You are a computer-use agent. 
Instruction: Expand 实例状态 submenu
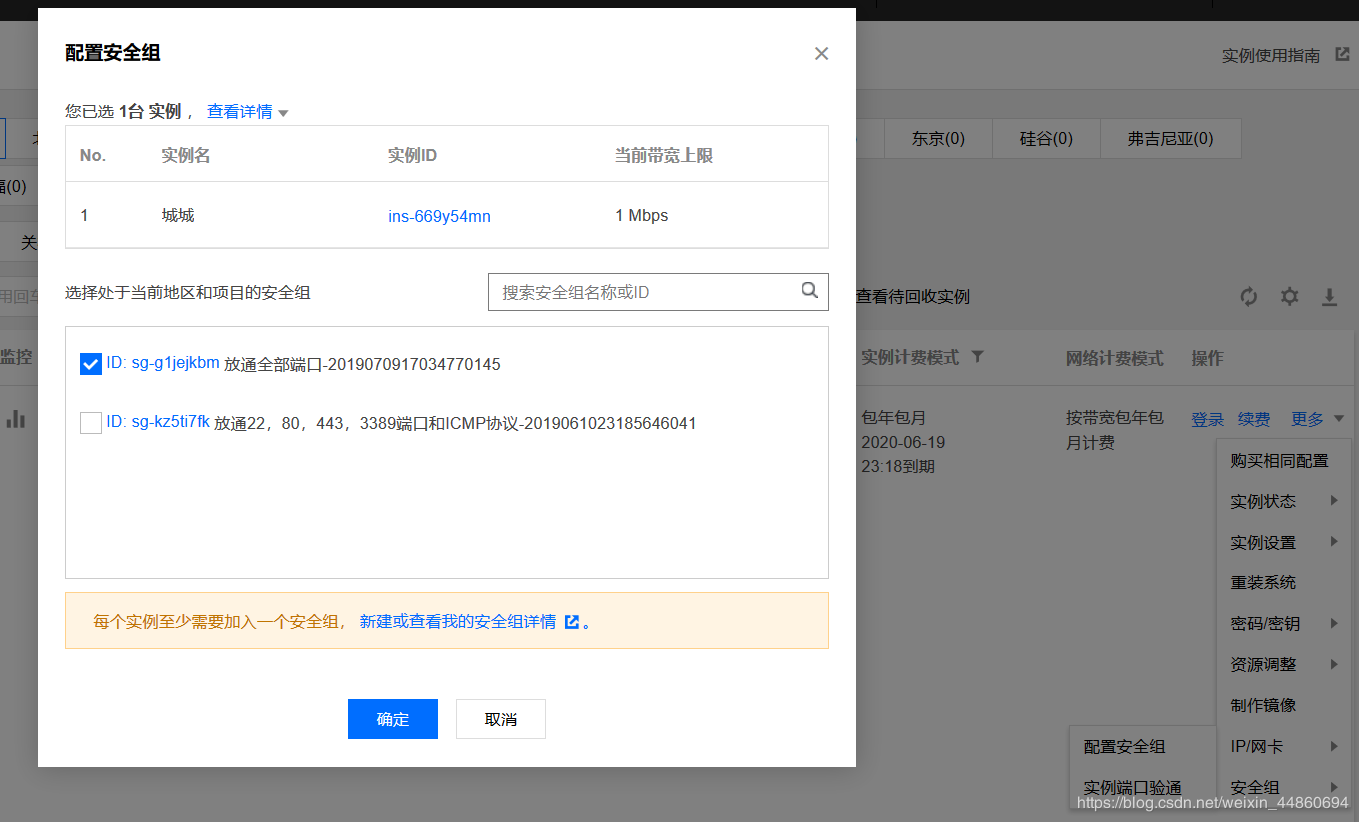pyautogui.click(x=1284, y=501)
